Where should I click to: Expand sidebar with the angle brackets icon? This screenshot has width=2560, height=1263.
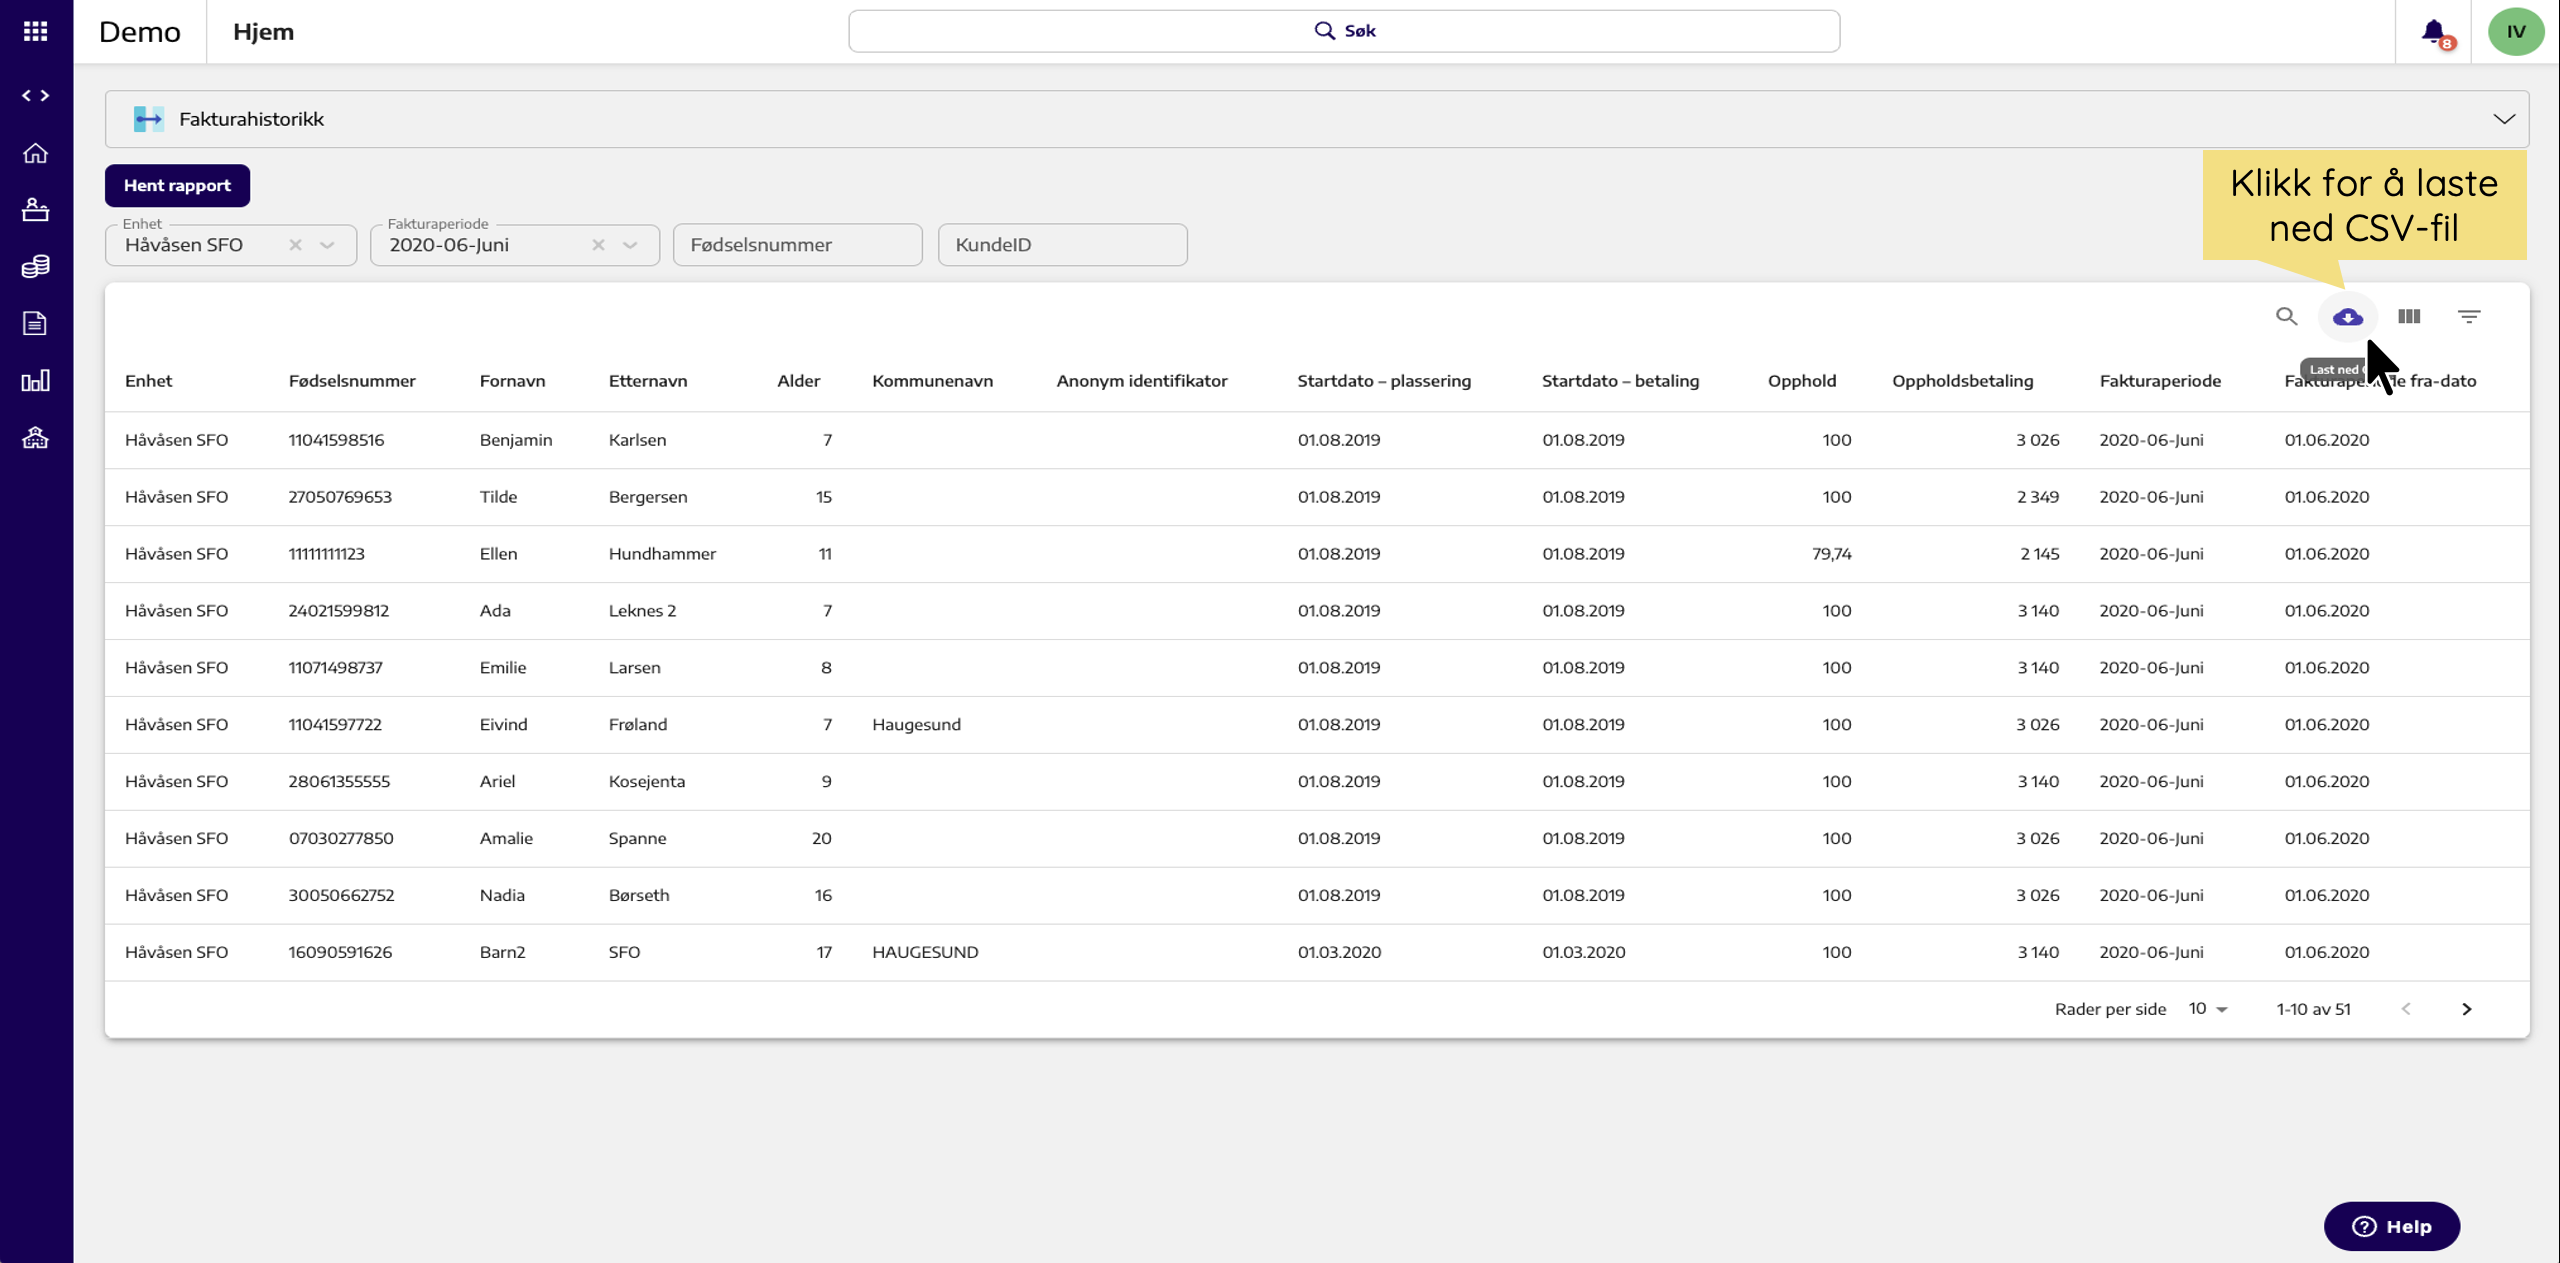(36, 95)
